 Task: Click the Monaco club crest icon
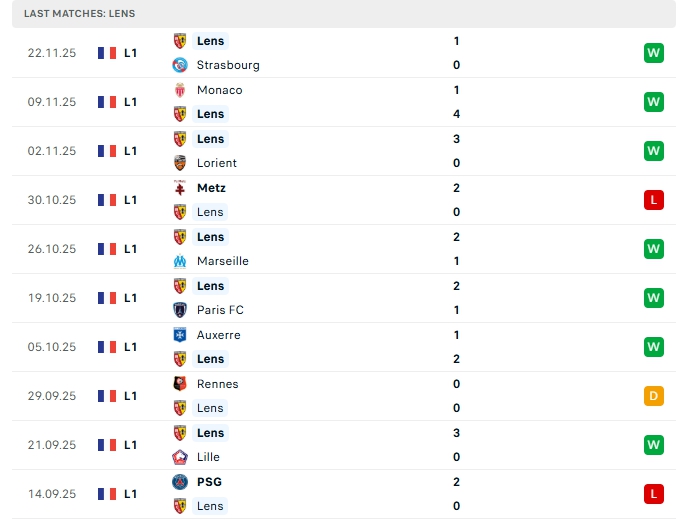(x=180, y=90)
